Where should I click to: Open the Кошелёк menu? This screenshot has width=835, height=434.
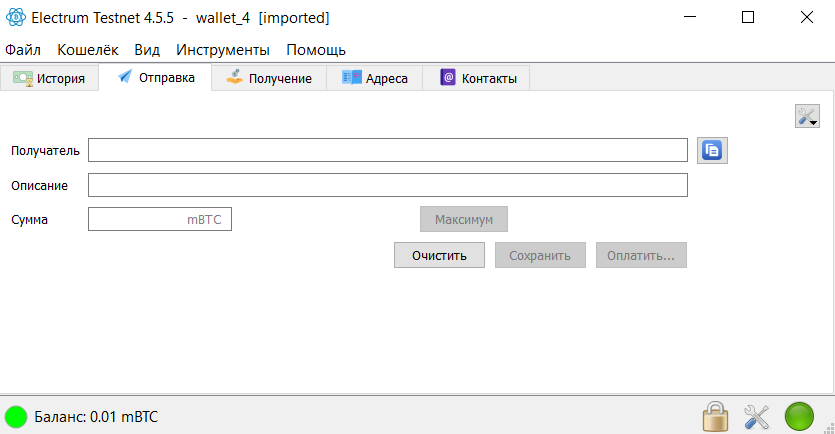coord(88,50)
